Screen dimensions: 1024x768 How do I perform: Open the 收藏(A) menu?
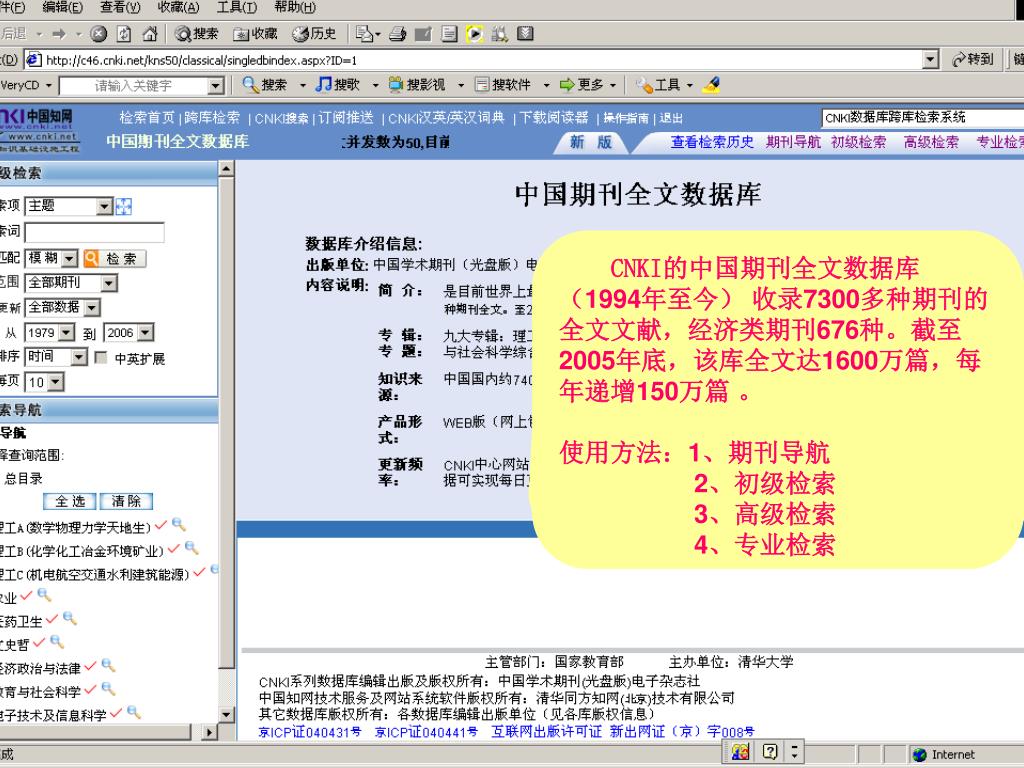(178, 7)
